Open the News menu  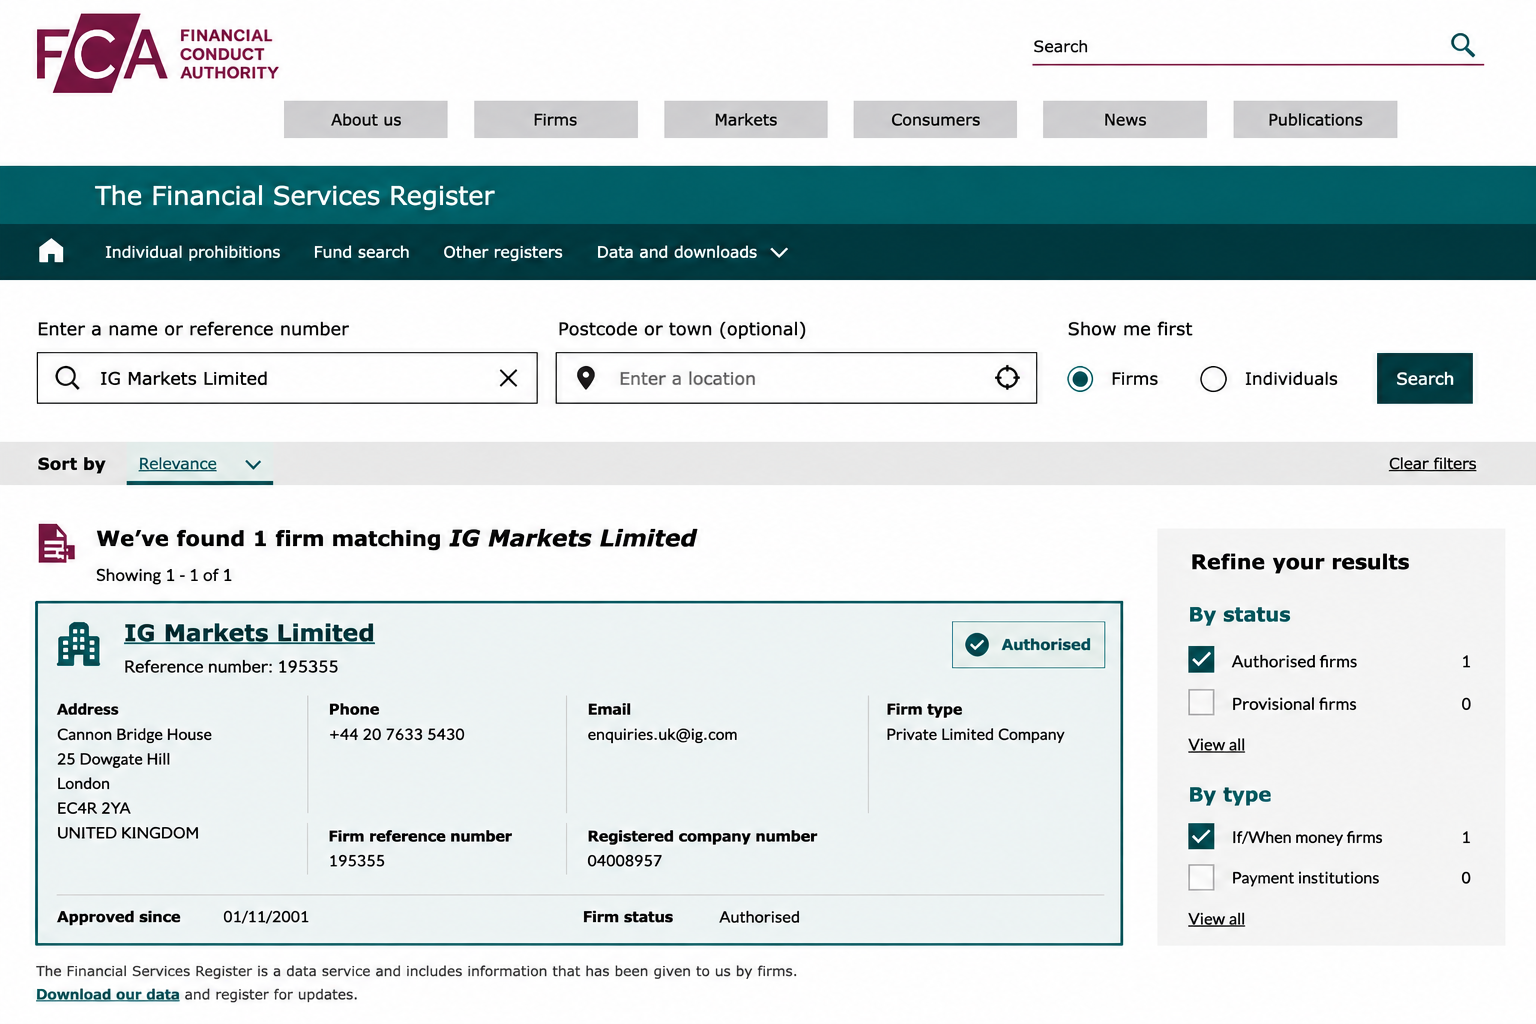[1125, 119]
